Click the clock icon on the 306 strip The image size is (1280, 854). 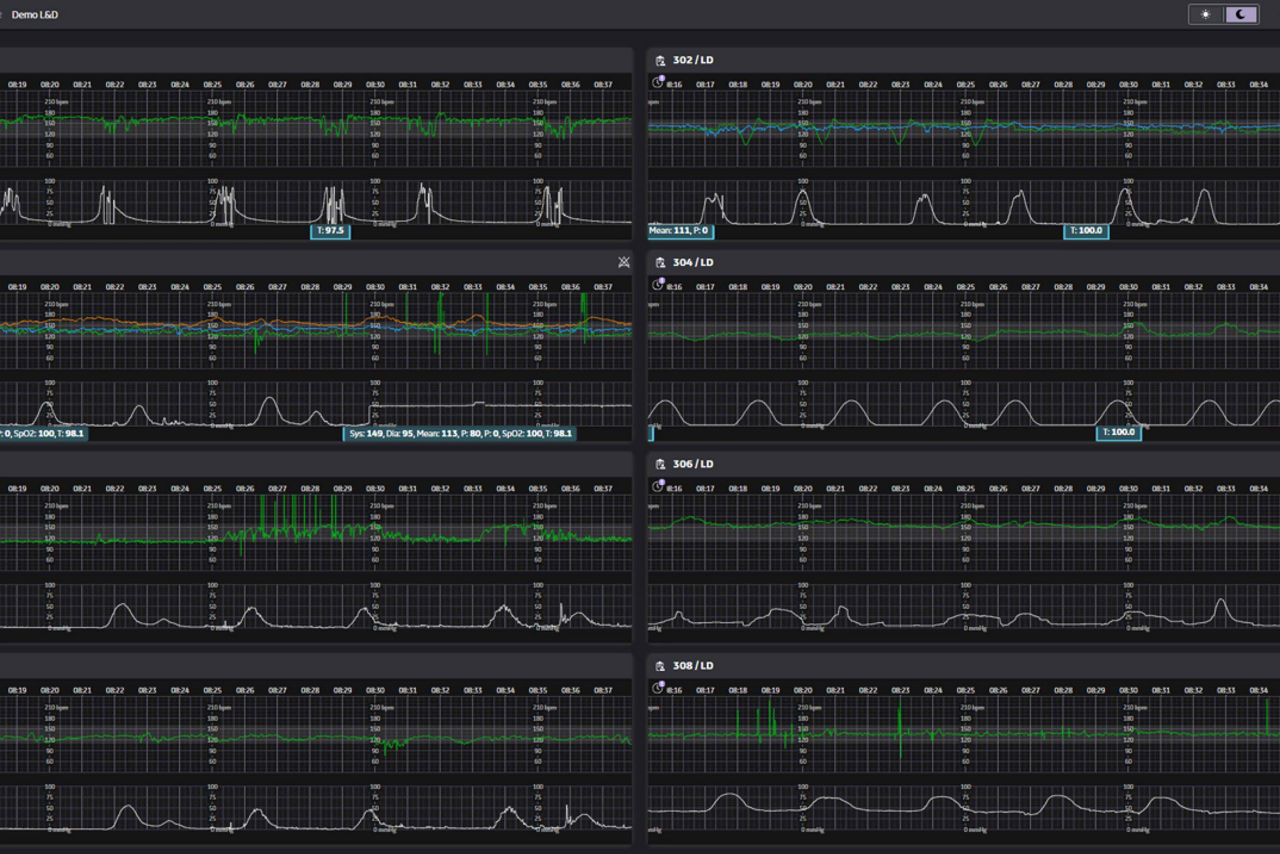[658, 488]
